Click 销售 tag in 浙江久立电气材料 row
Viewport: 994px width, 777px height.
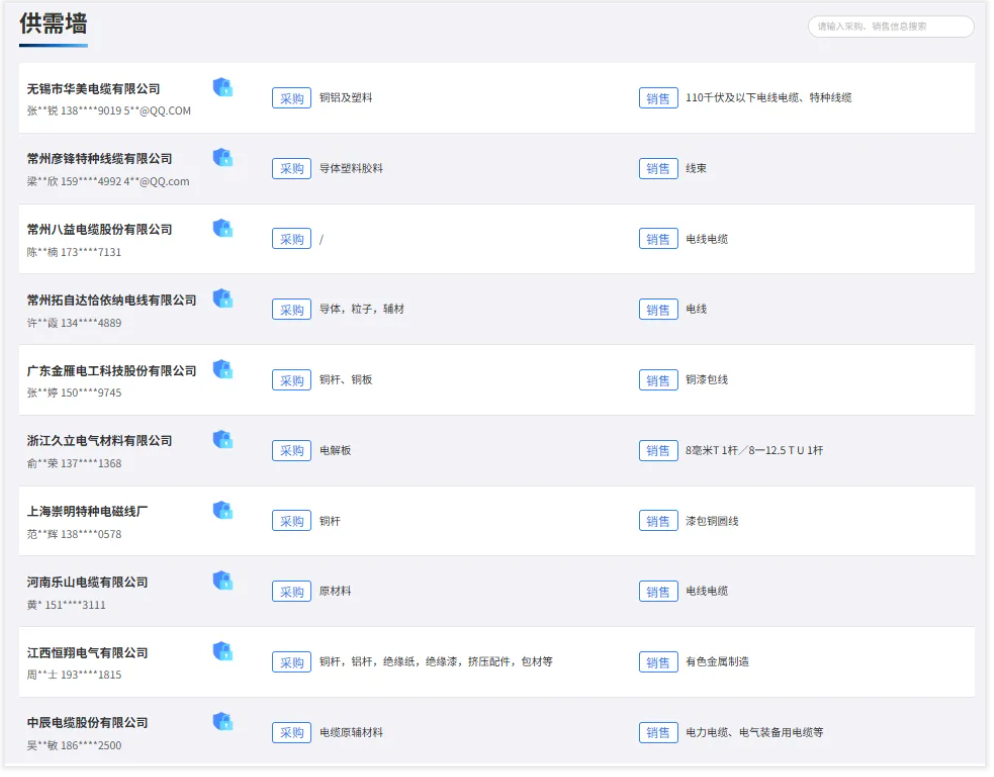click(x=659, y=451)
